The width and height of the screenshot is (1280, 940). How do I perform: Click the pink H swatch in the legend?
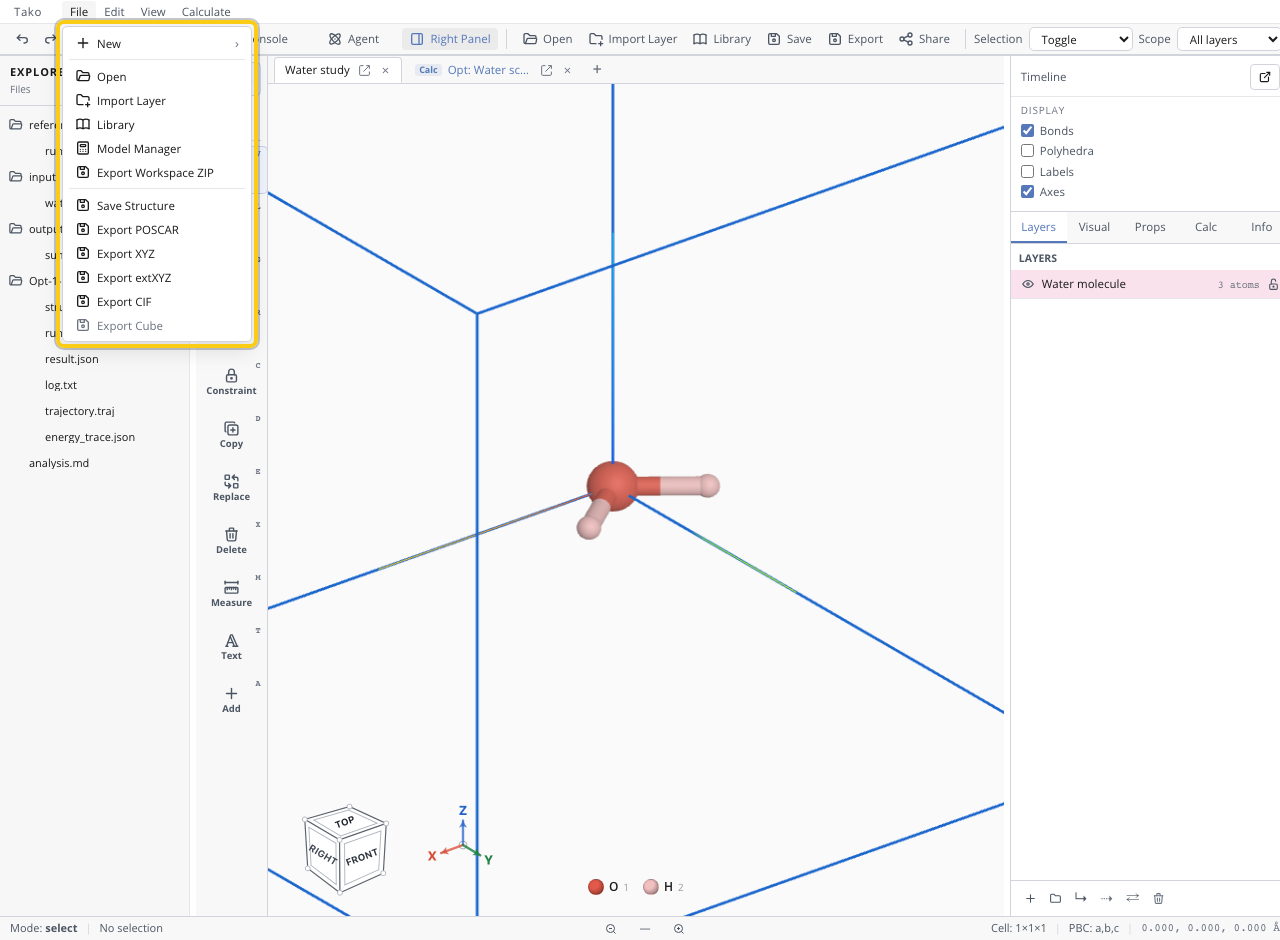pyautogui.click(x=651, y=887)
